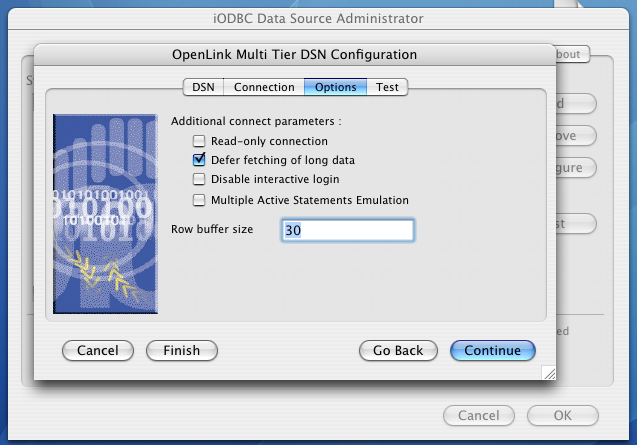Click the Finish button
Image resolution: width=637 pixels, height=445 pixels.
pyautogui.click(x=182, y=350)
